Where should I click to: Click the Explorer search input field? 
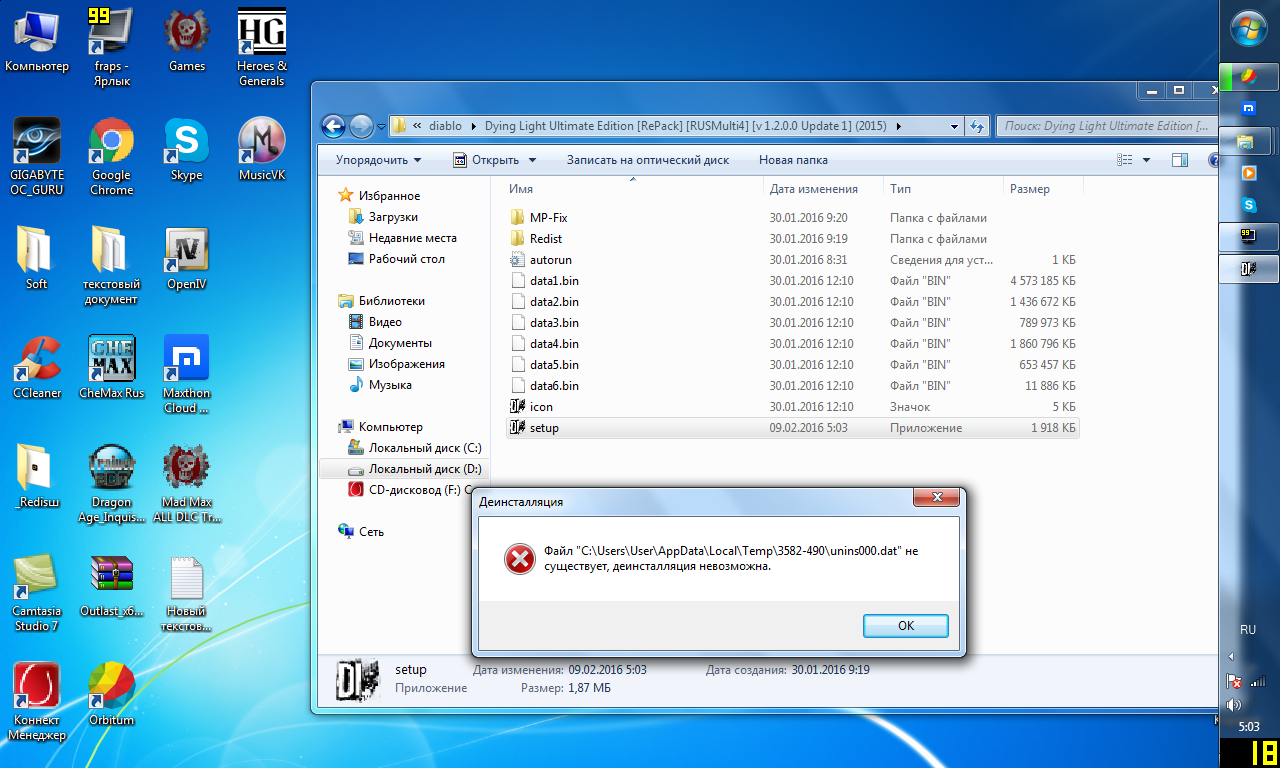[x=1105, y=126]
